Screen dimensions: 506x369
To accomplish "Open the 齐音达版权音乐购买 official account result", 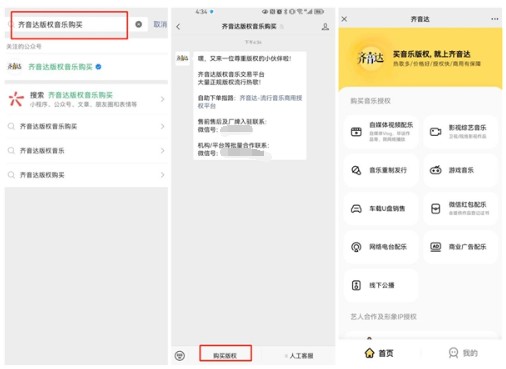I will [86, 67].
